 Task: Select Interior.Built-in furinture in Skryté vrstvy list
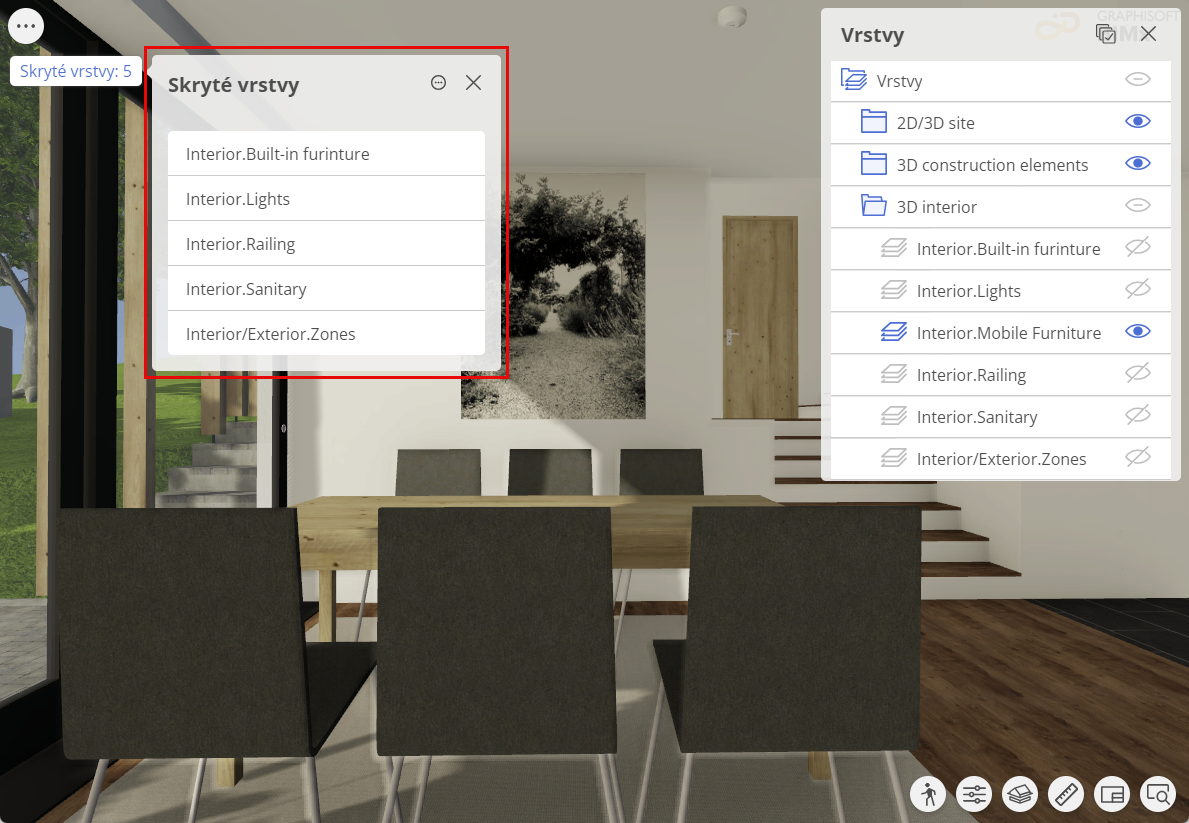(x=326, y=154)
